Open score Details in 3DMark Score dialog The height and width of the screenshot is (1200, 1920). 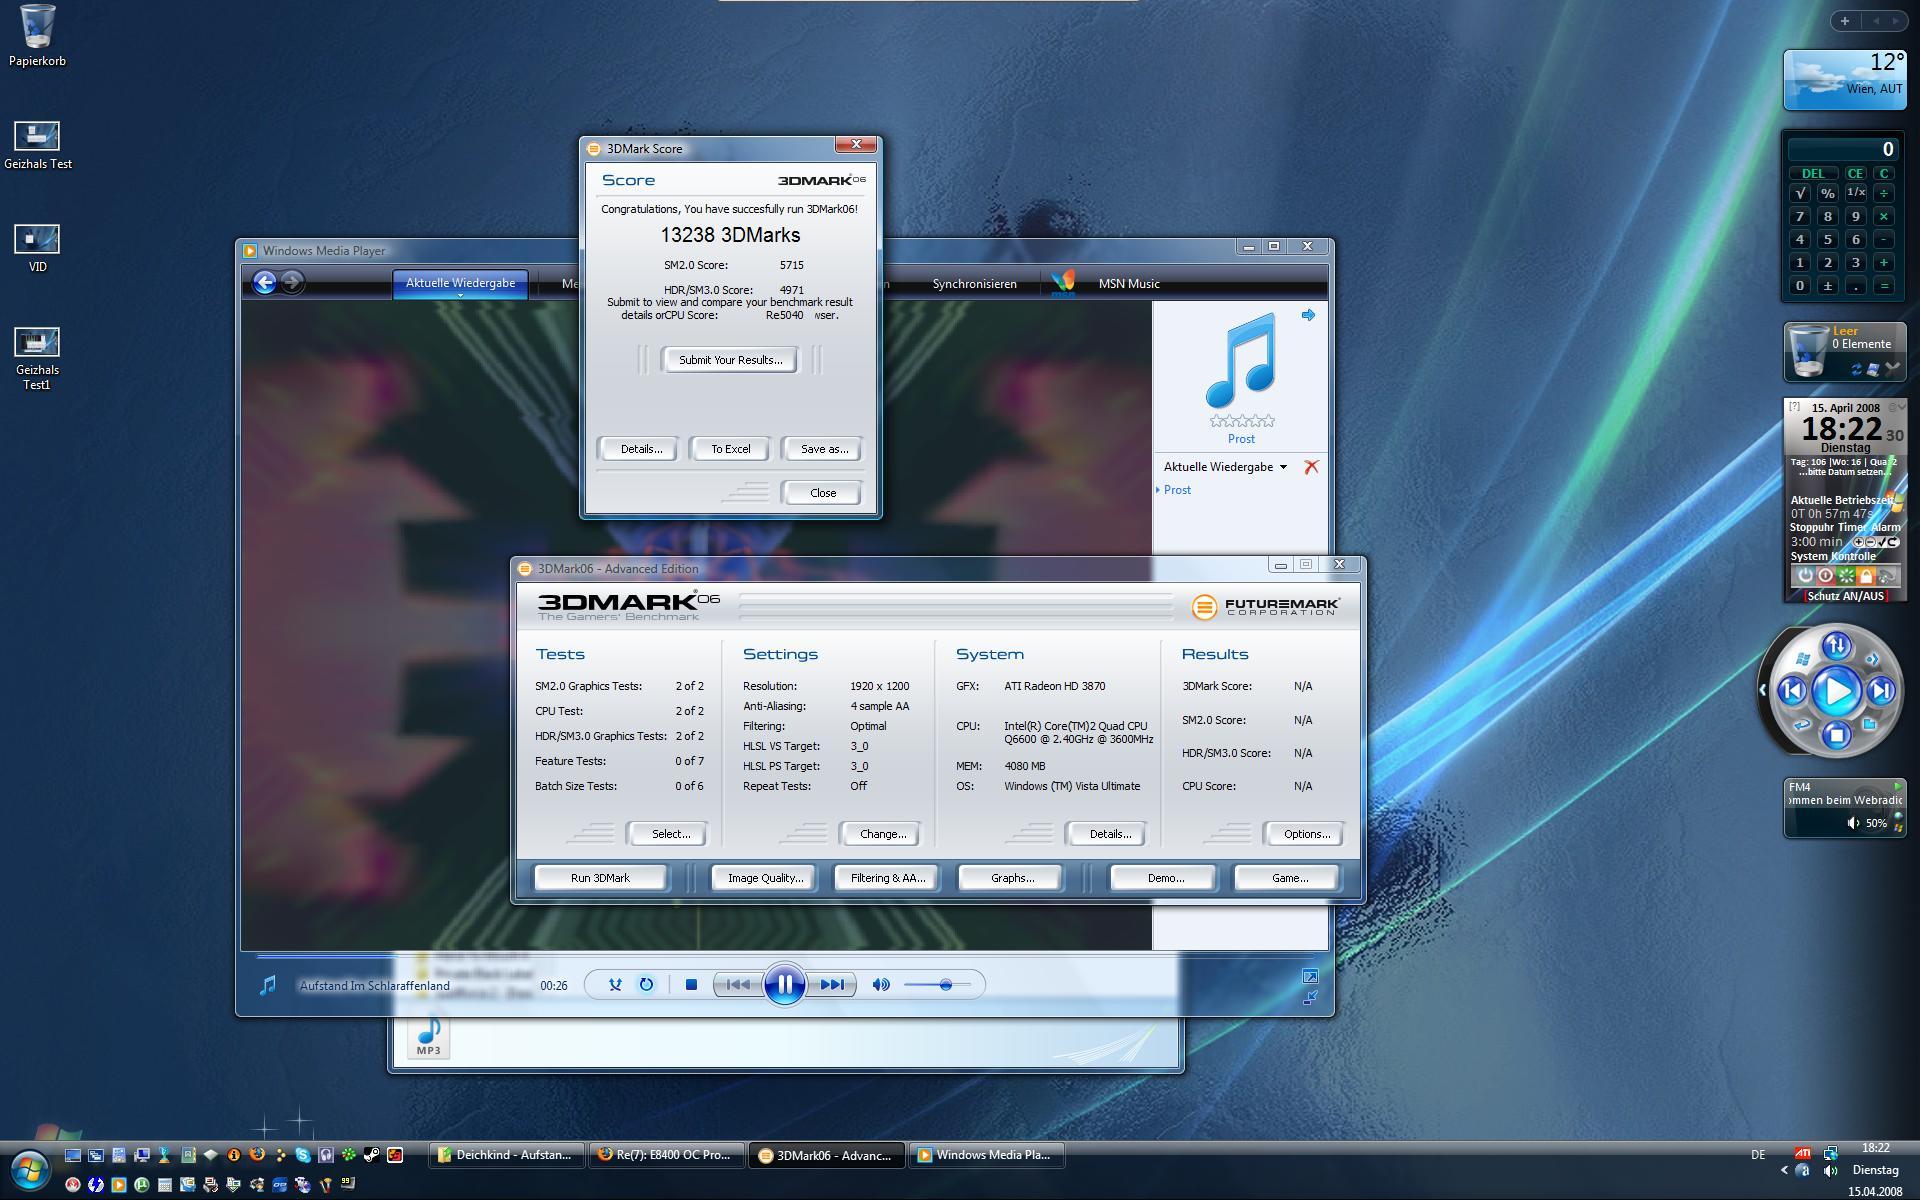pyautogui.click(x=641, y=449)
